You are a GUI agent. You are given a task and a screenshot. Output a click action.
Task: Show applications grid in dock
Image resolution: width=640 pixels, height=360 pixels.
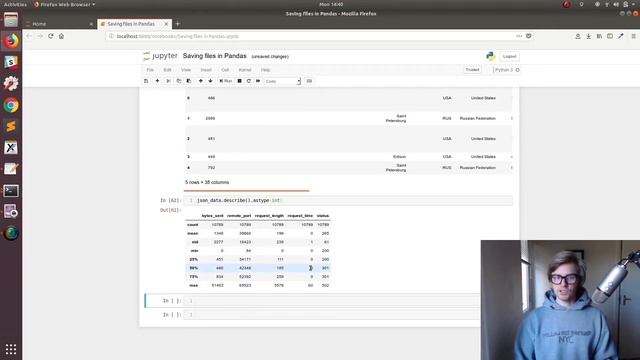(x=11, y=349)
